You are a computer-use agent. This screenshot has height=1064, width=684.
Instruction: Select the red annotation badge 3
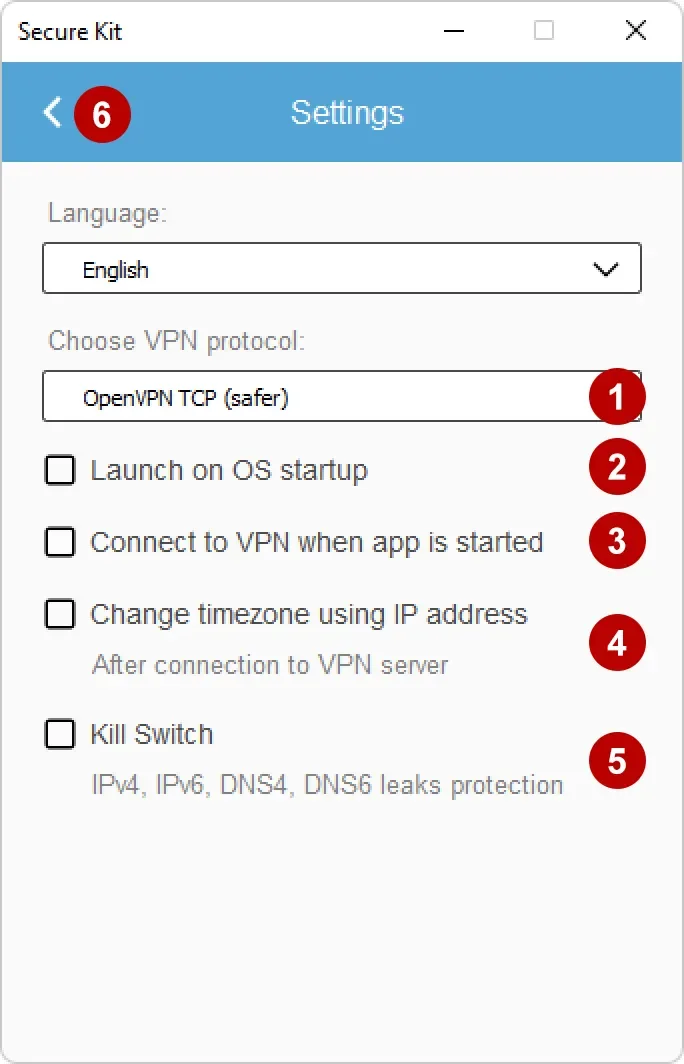[x=617, y=541]
